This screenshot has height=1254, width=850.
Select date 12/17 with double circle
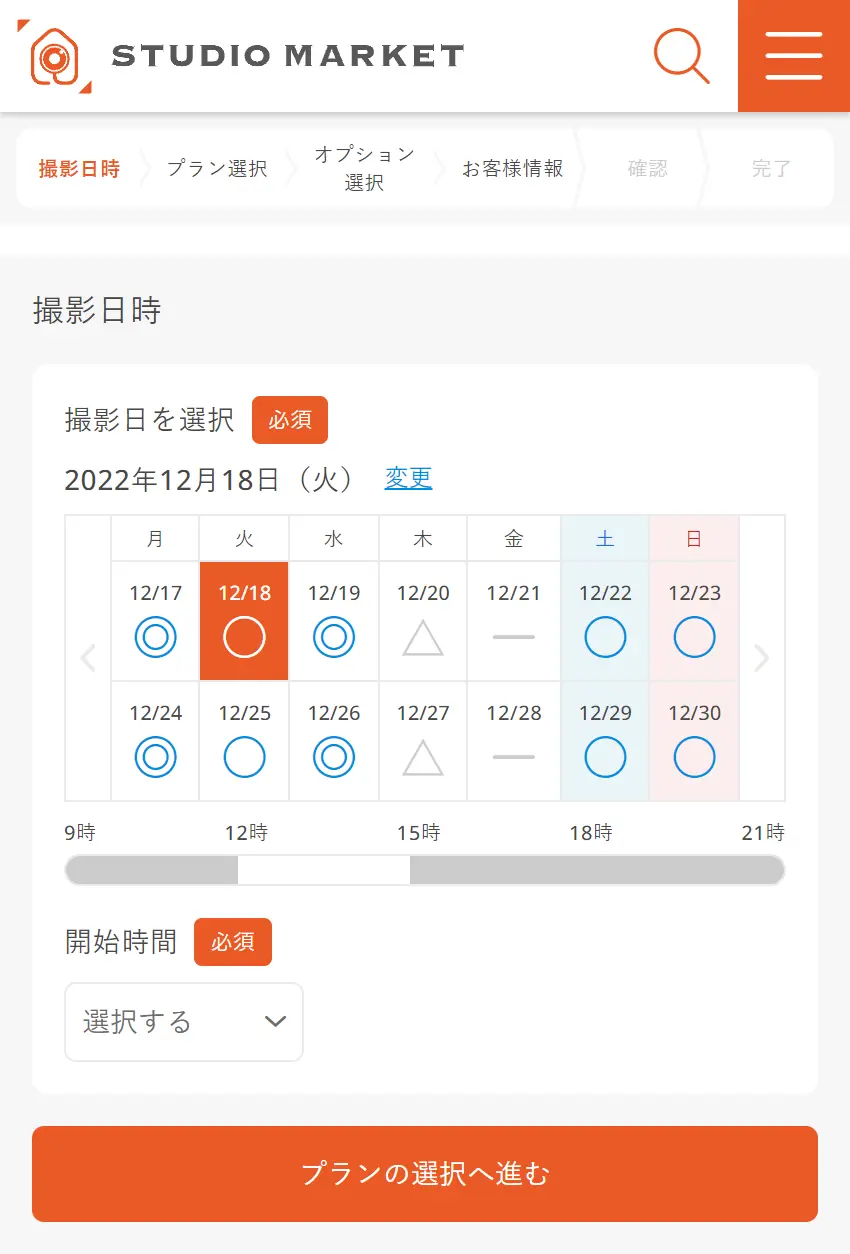tap(155, 621)
